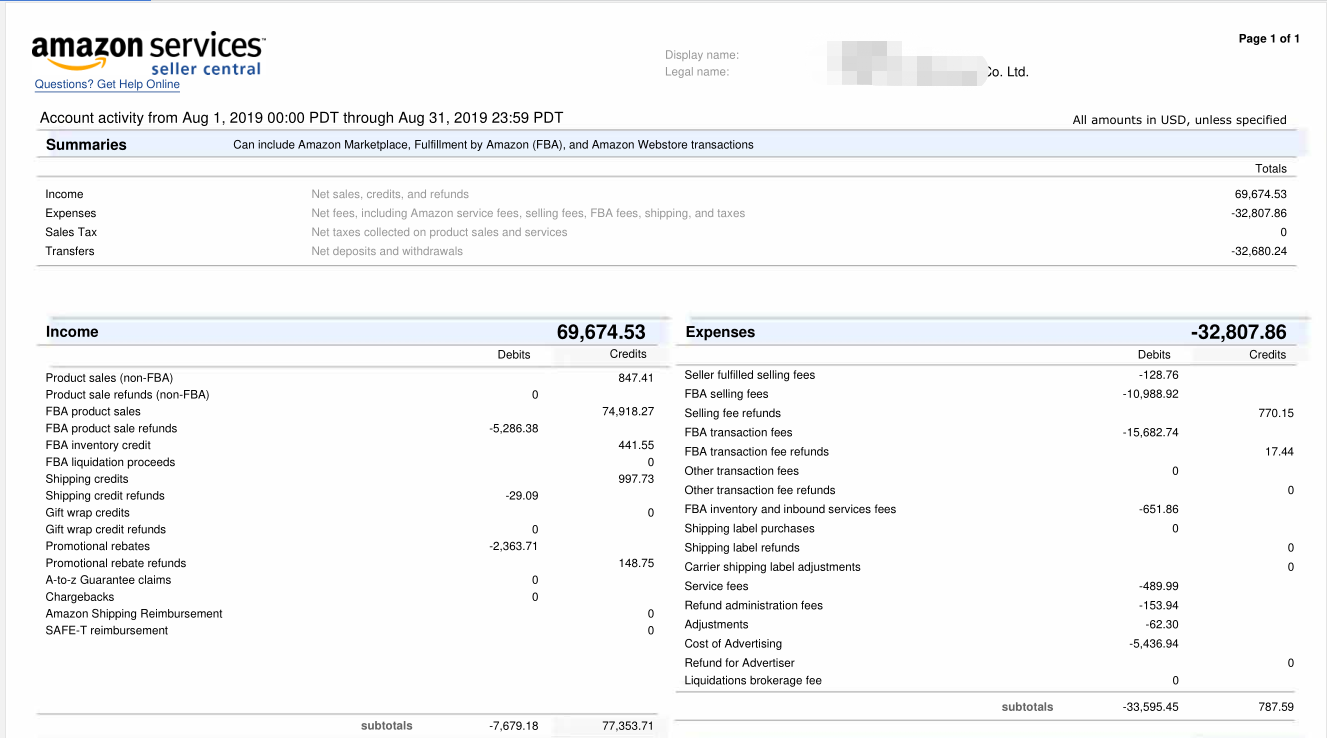Image resolution: width=1327 pixels, height=738 pixels.
Task: Open the Questions? Get Help Online link
Action: point(107,84)
